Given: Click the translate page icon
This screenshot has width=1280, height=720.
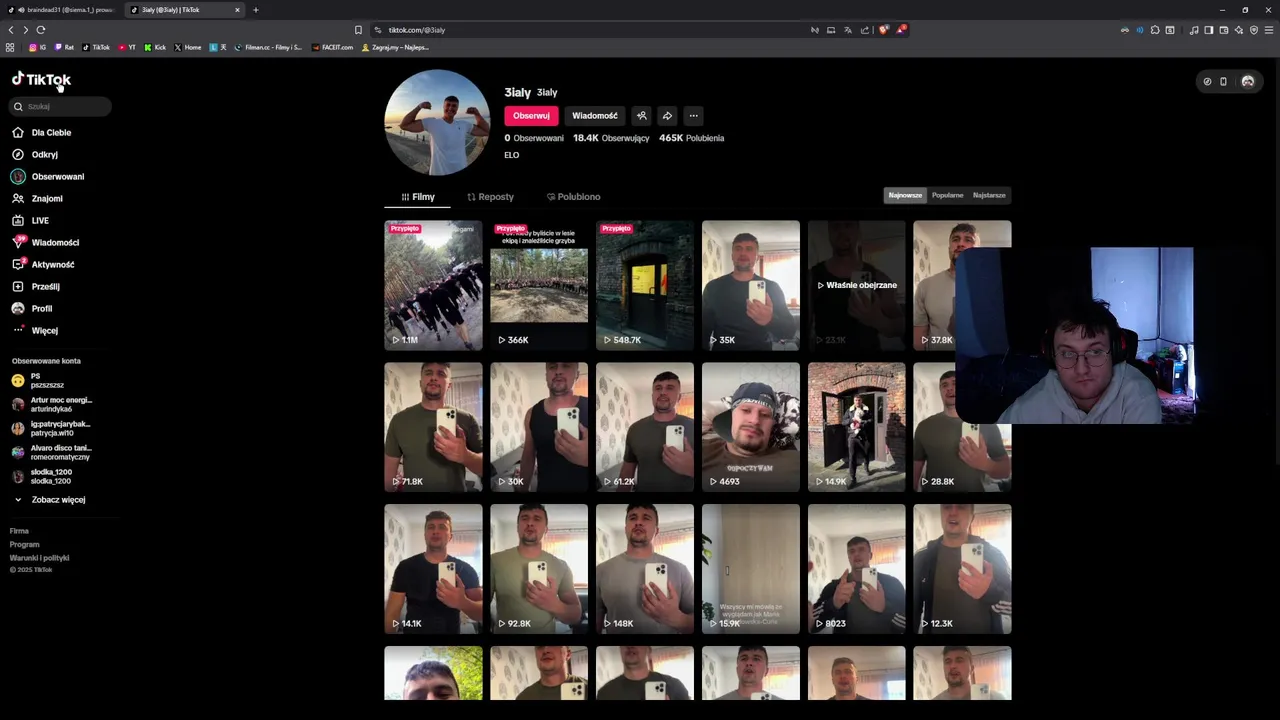Looking at the screenshot, I should [847, 30].
